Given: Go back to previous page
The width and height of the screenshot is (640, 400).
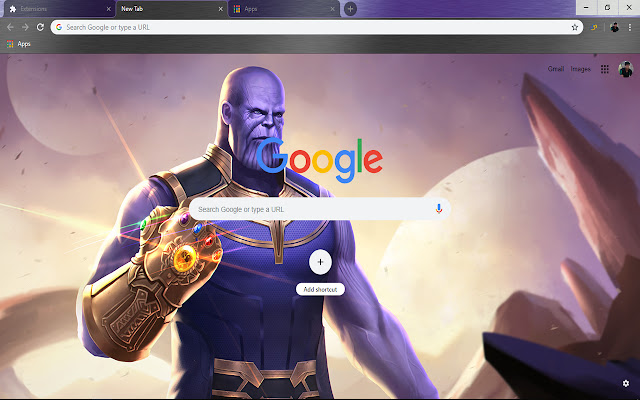Looking at the screenshot, I should coord(10,27).
